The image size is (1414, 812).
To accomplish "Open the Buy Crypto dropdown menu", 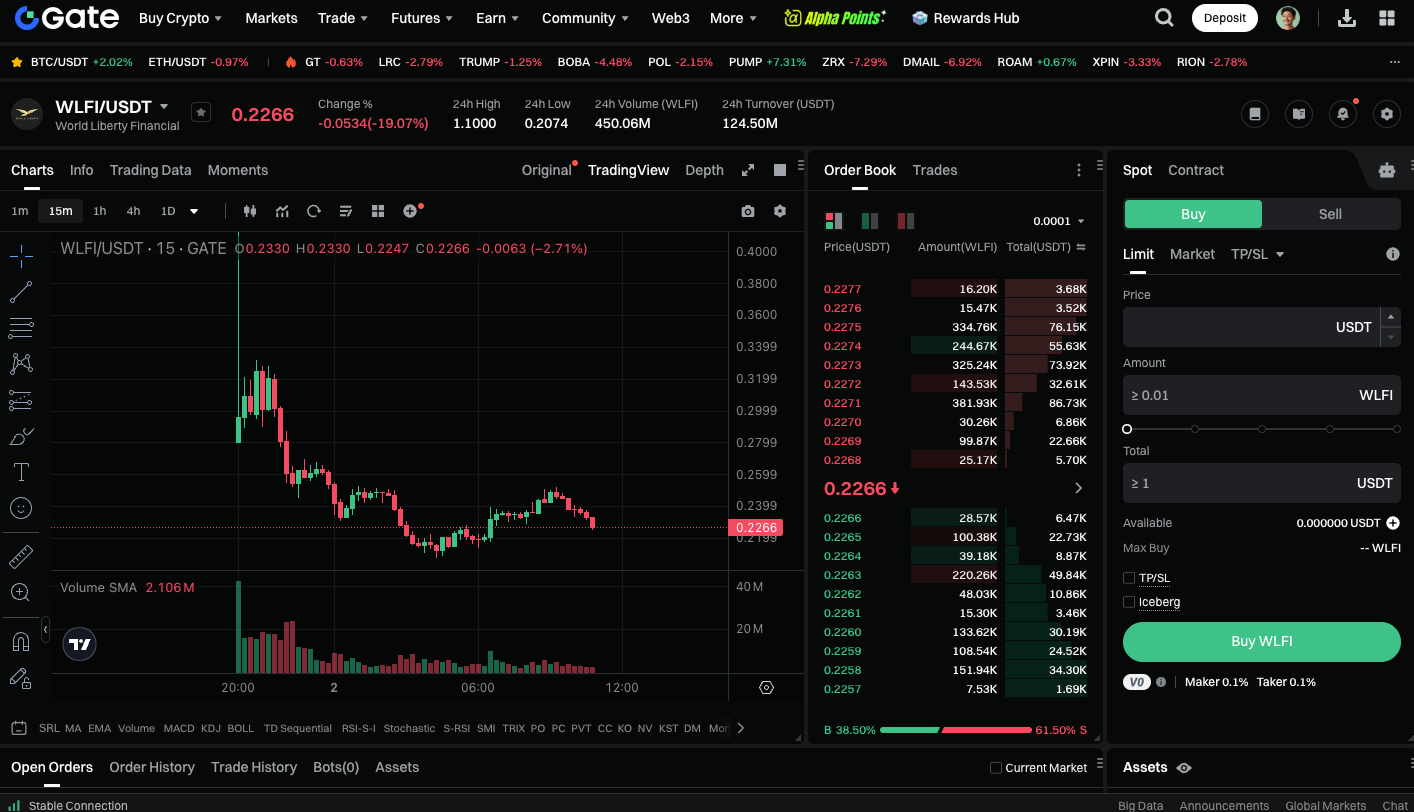I will pyautogui.click(x=180, y=18).
